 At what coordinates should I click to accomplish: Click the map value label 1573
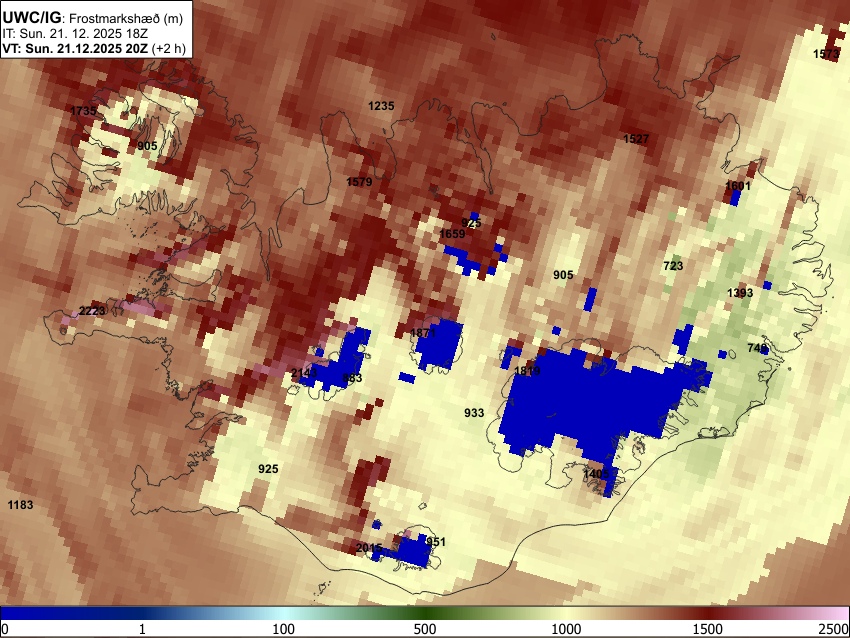(827, 54)
